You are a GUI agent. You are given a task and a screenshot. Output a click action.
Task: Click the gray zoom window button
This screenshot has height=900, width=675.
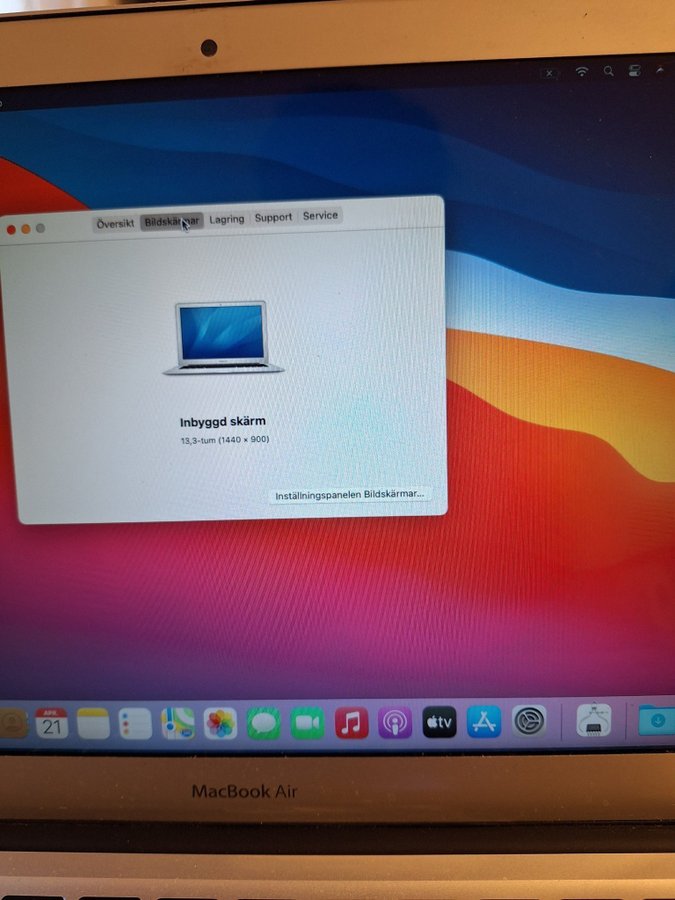click(40, 228)
